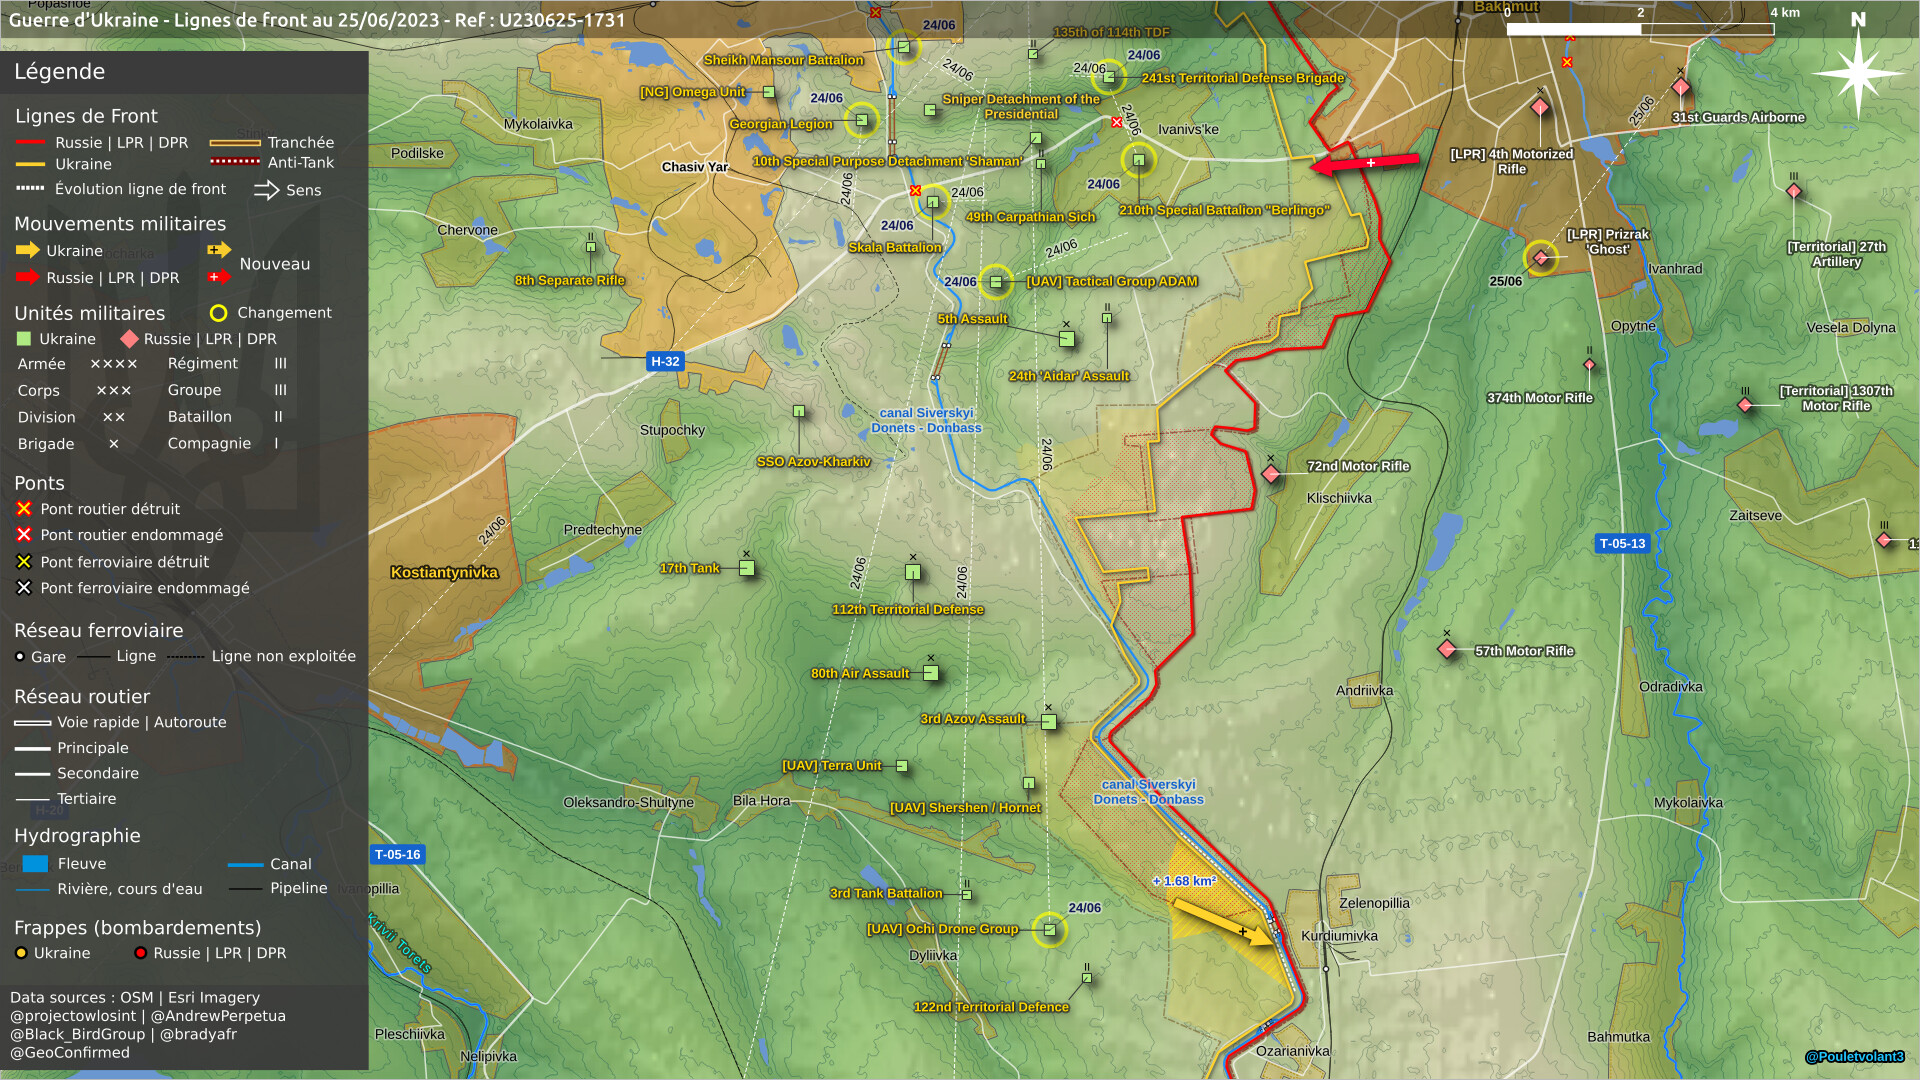Click the circled Ochi Drone Group marker
1920x1080 pixels.
pos(1049,929)
